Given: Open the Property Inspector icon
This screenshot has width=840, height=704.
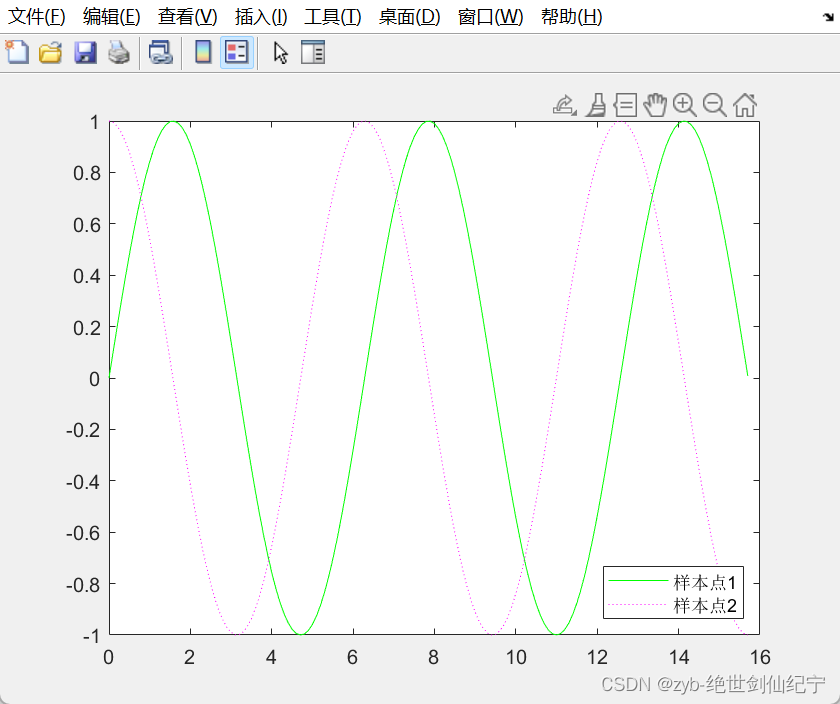Looking at the screenshot, I should pyautogui.click(x=313, y=53).
